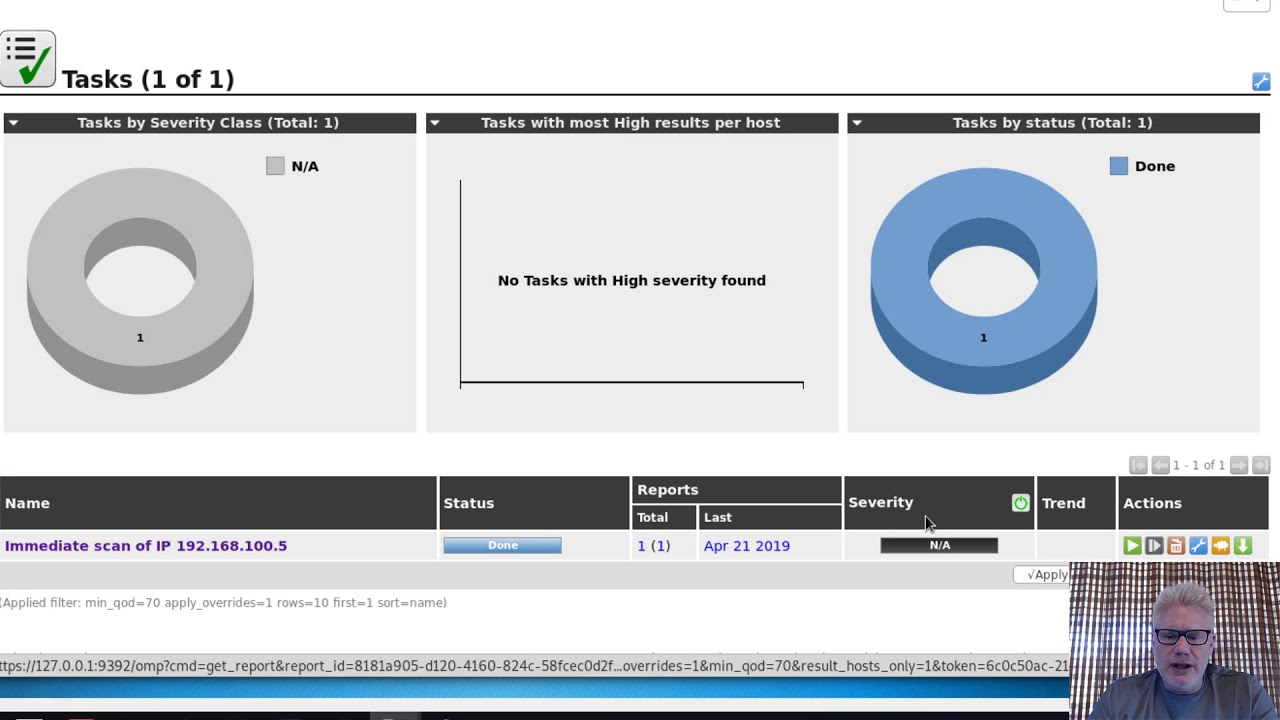Click the Tasks checklist icon
Screen dimensions: 1280x720
coord(28,60)
